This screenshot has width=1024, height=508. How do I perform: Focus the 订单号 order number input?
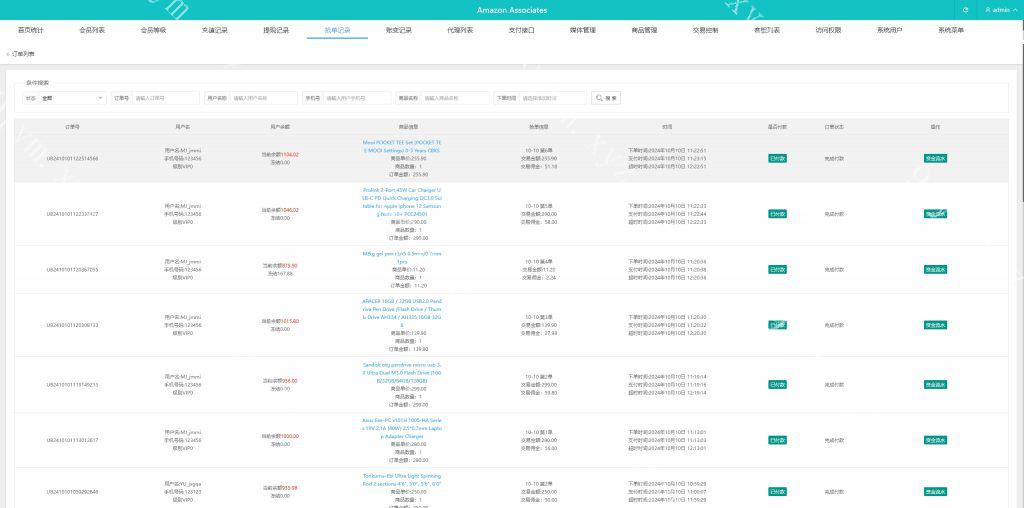click(166, 98)
